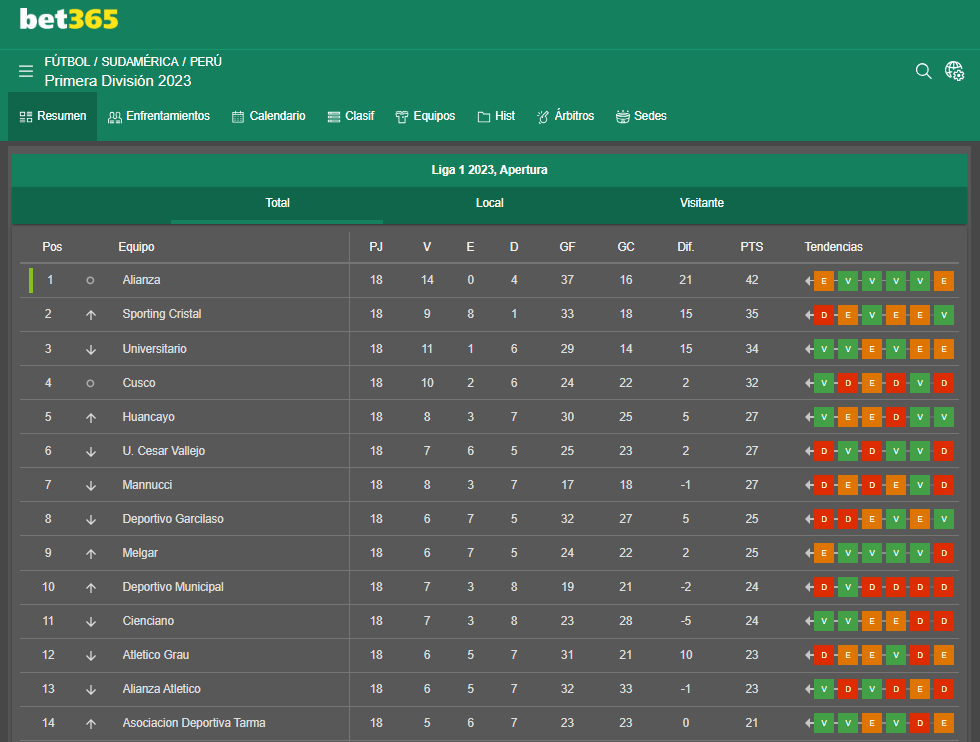Open the Universitario team link

coord(154,349)
